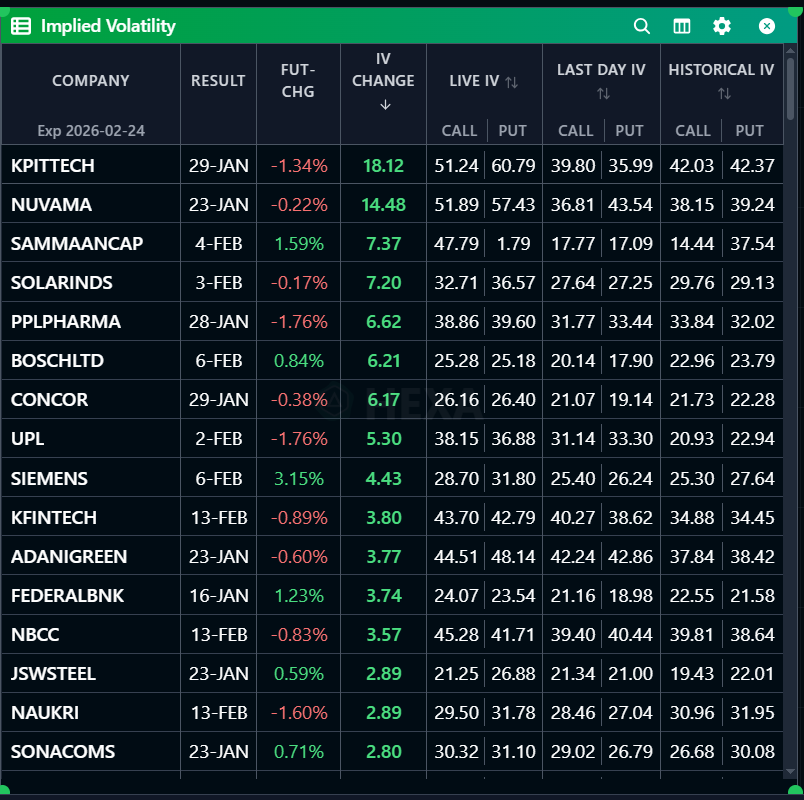This screenshot has width=804, height=800.
Task: Select the SONACOMS company name
Action: [x=63, y=751]
